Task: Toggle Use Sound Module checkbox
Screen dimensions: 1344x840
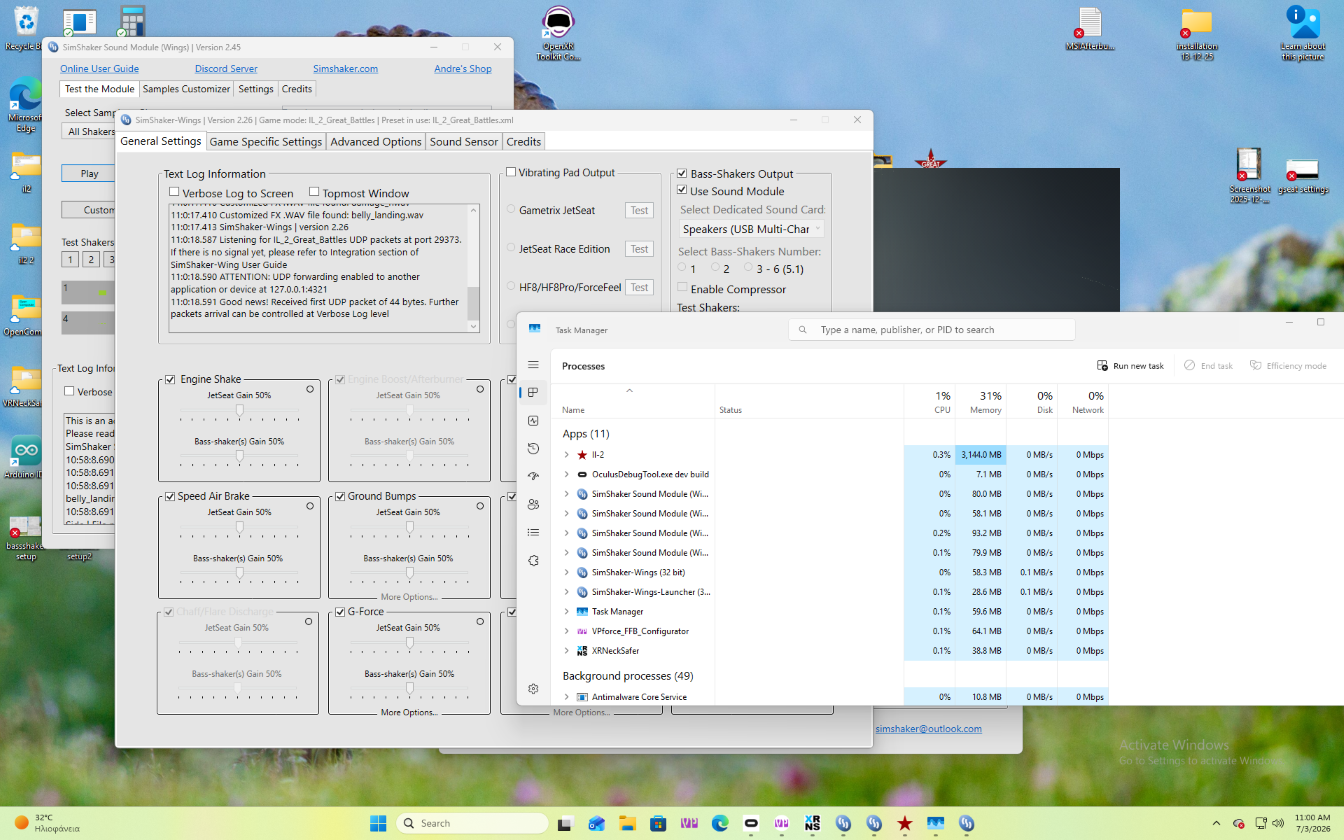Action: click(x=682, y=191)
